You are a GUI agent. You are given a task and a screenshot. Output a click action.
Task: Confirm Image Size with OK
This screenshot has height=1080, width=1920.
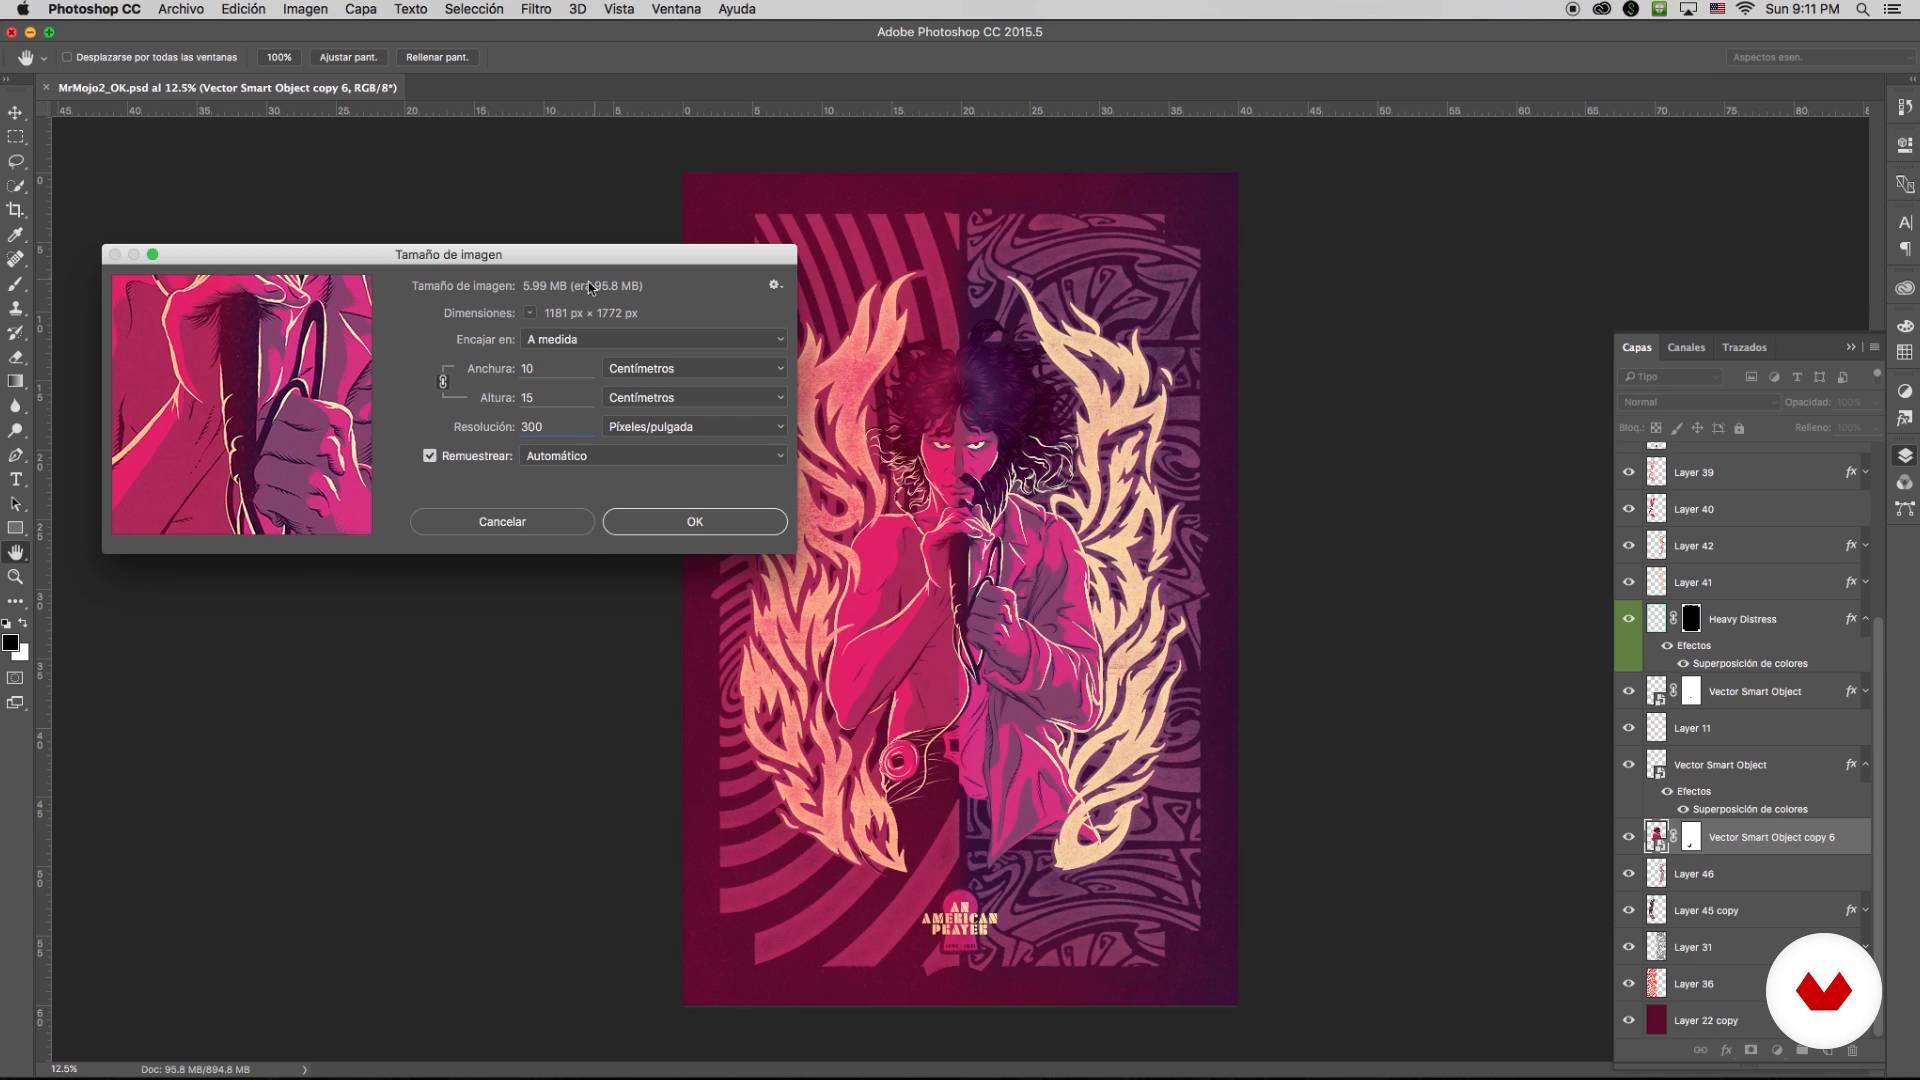coord(695,522)
